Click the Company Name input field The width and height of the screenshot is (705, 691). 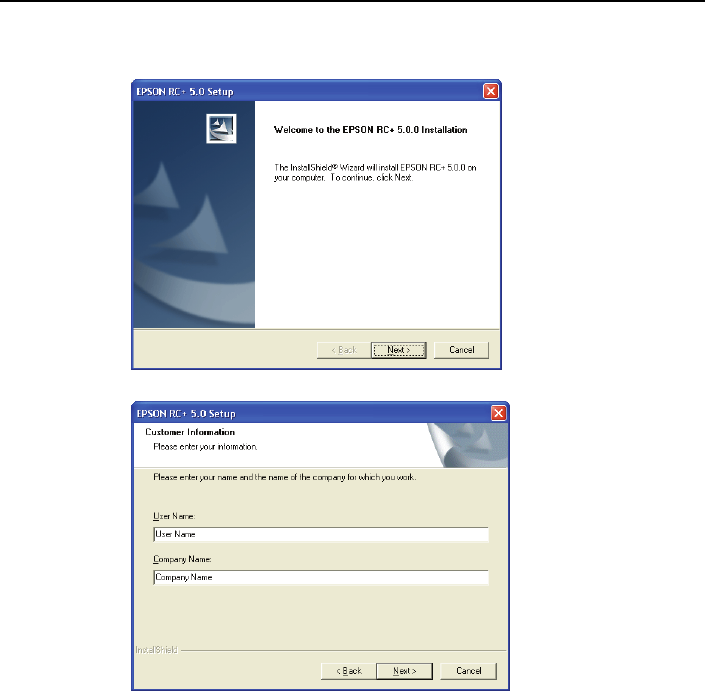click(321, 578)
